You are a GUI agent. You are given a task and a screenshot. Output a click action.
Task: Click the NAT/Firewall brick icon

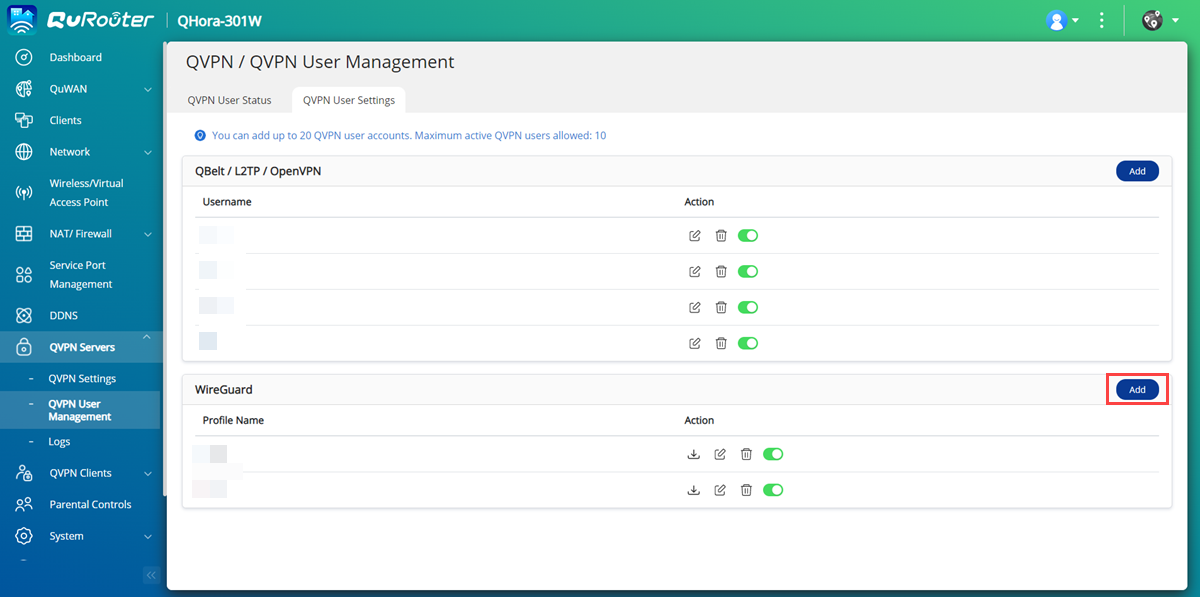point(25,234)
